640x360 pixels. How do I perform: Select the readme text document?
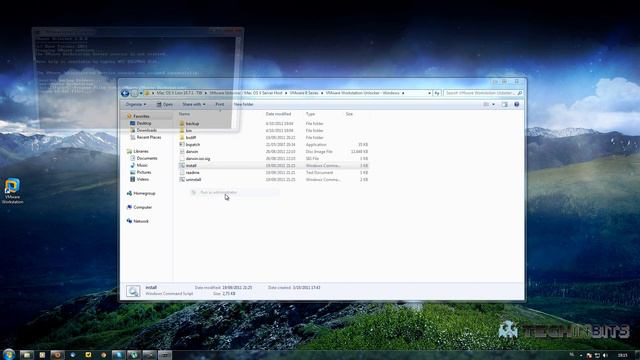click(193, 173)
